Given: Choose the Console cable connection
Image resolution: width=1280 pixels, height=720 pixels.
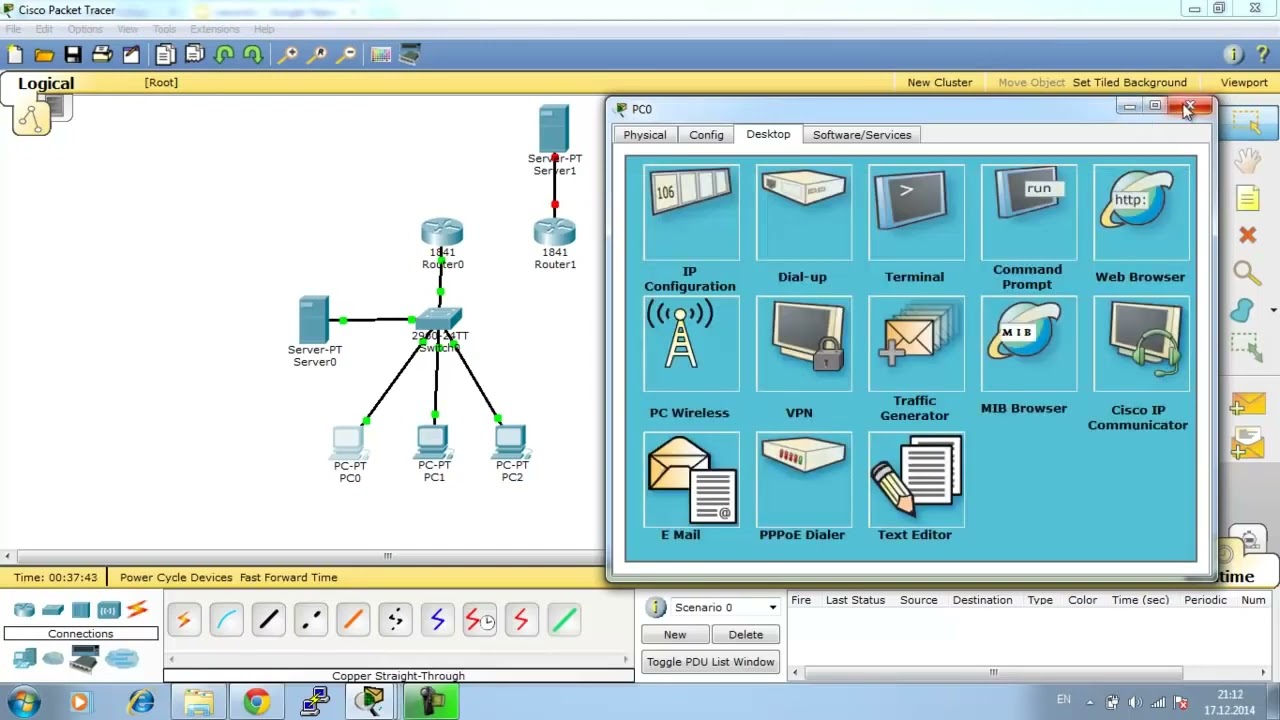Looking at the screenshot, I should tap(226, 620).
